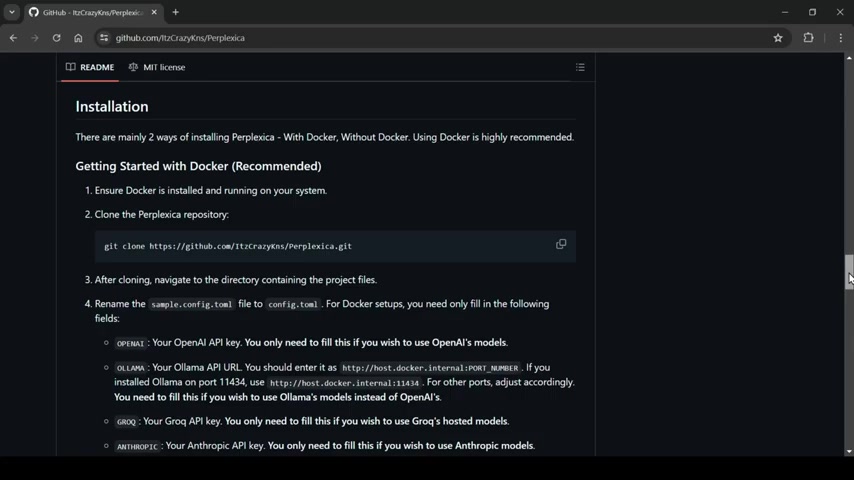Click 'Clone the Perplexica repository' step text

162,215
